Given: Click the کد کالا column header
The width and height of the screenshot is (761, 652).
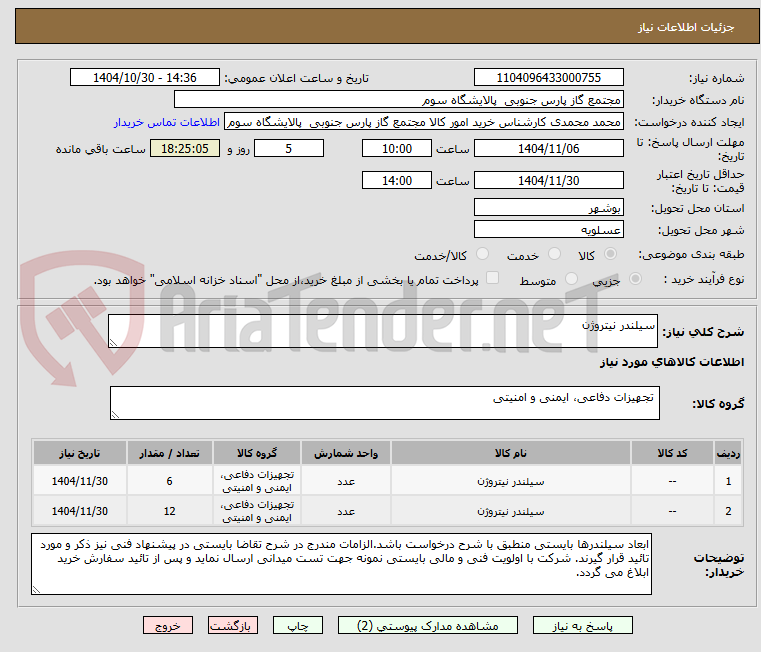Looking at the screenshot, I should [672, 453].
